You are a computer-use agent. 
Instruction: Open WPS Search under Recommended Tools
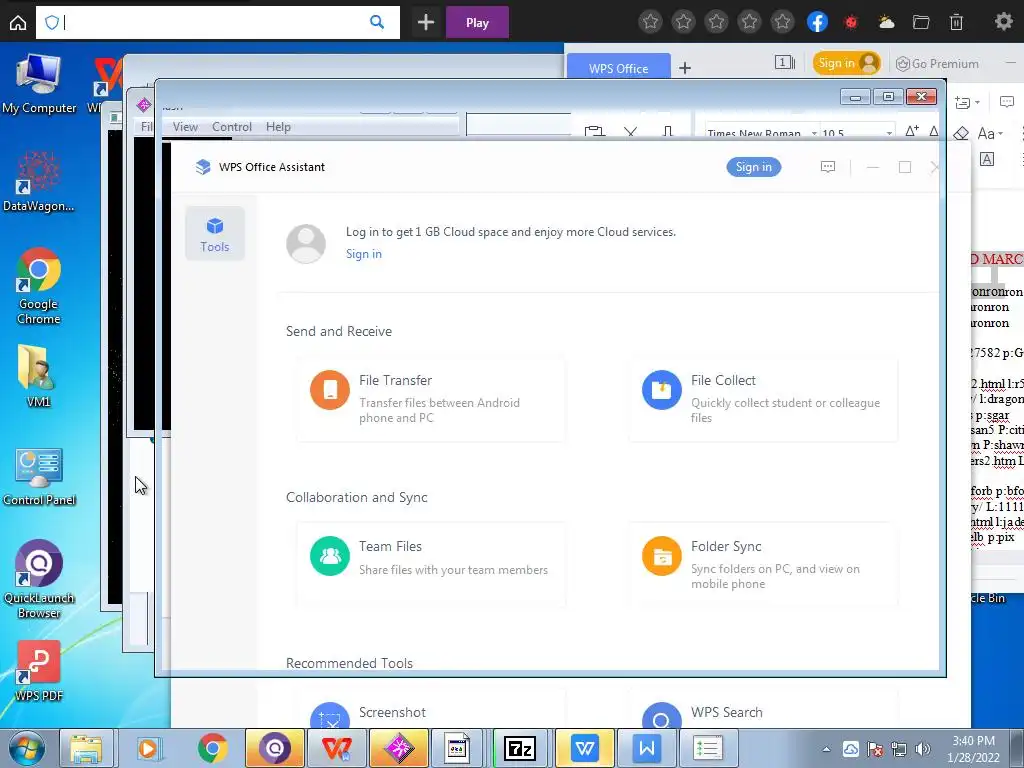pos(727,712)
